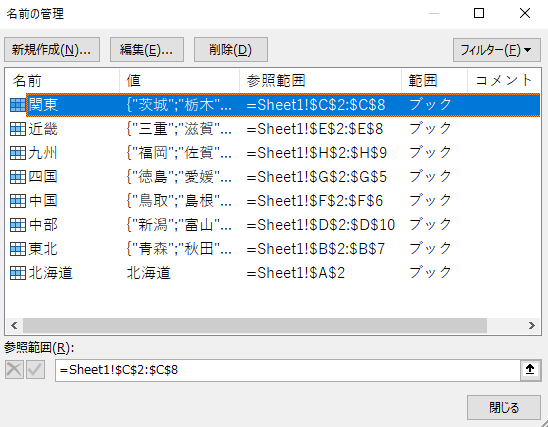
Task: Click the 新規作成(N)... button
Action: point(52,50)
